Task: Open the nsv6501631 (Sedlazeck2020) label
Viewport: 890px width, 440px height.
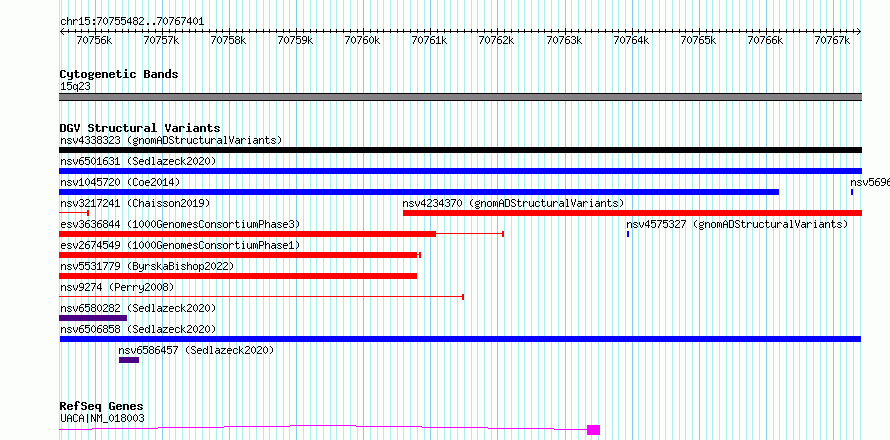Action: tap(138, 161)
